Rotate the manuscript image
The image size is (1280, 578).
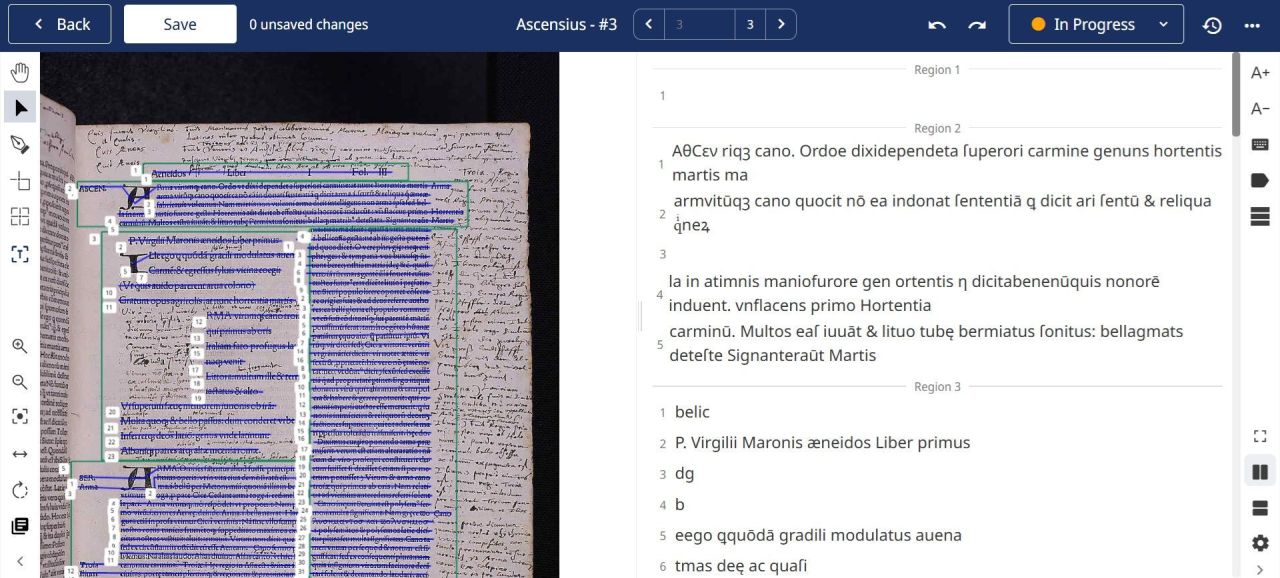click(20, 490)
